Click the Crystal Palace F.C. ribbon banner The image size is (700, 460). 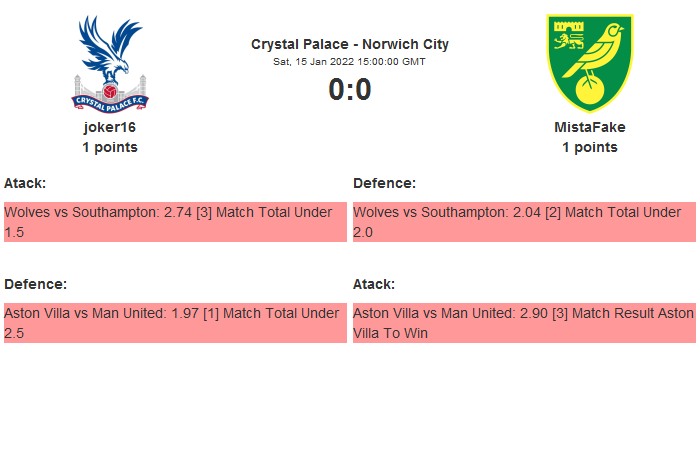(x=110, y=99)
